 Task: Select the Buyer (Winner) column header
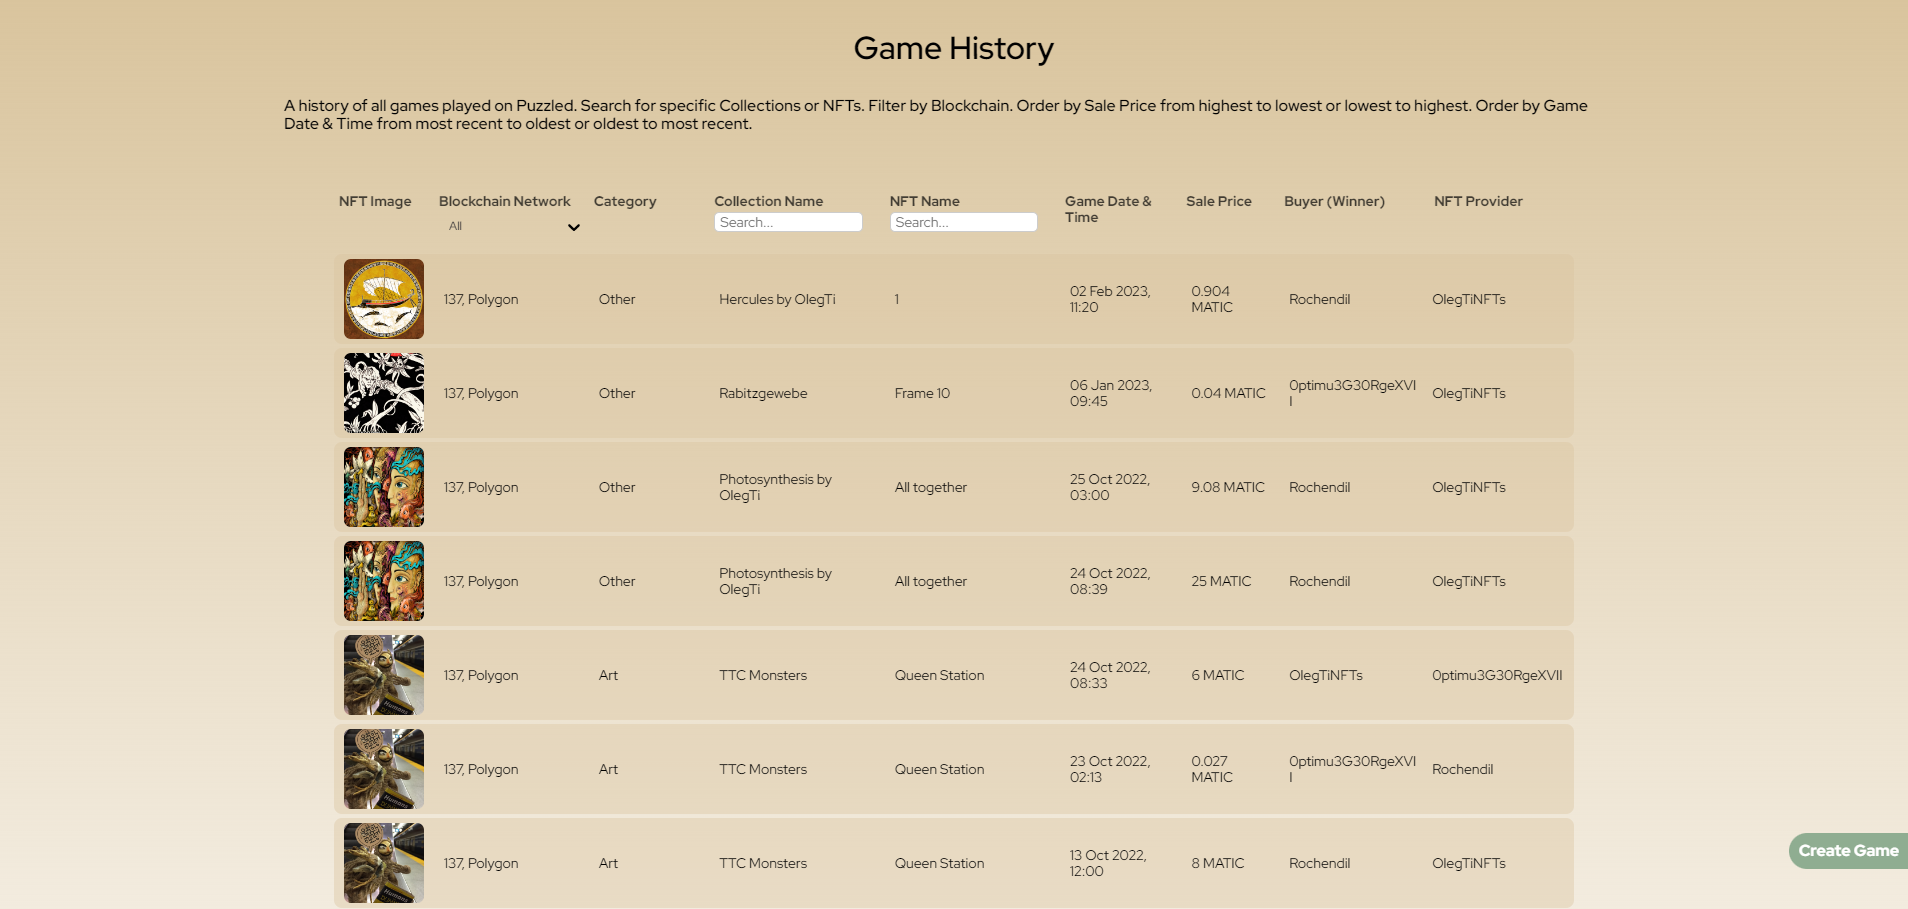[x=1334, y=201]
